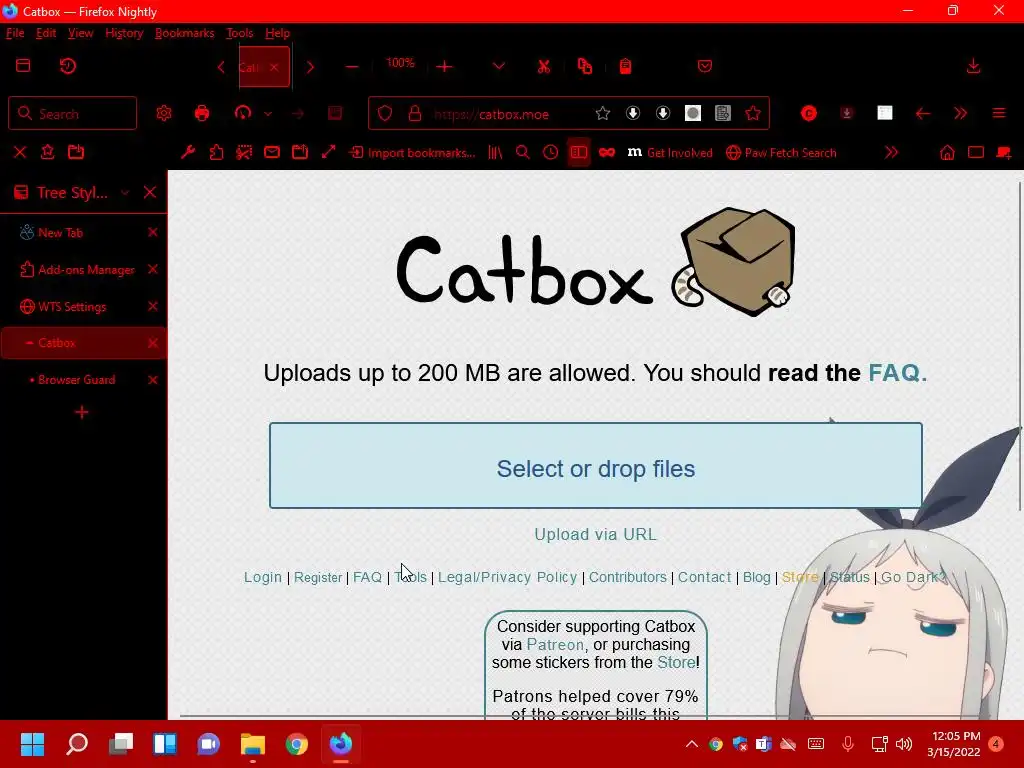Viewport: 1024px width, 768px height.
Task: Open the hamburger application menu
Action: pos(999,114)
